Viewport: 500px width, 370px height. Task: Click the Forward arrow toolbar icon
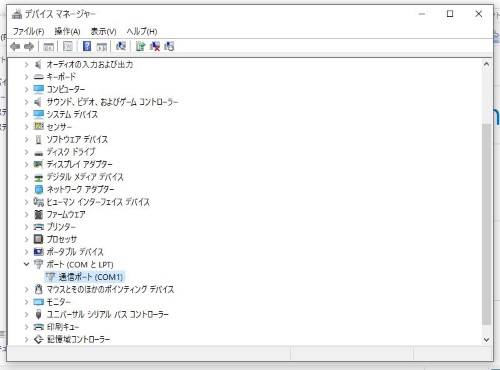(x=29, y=46)
